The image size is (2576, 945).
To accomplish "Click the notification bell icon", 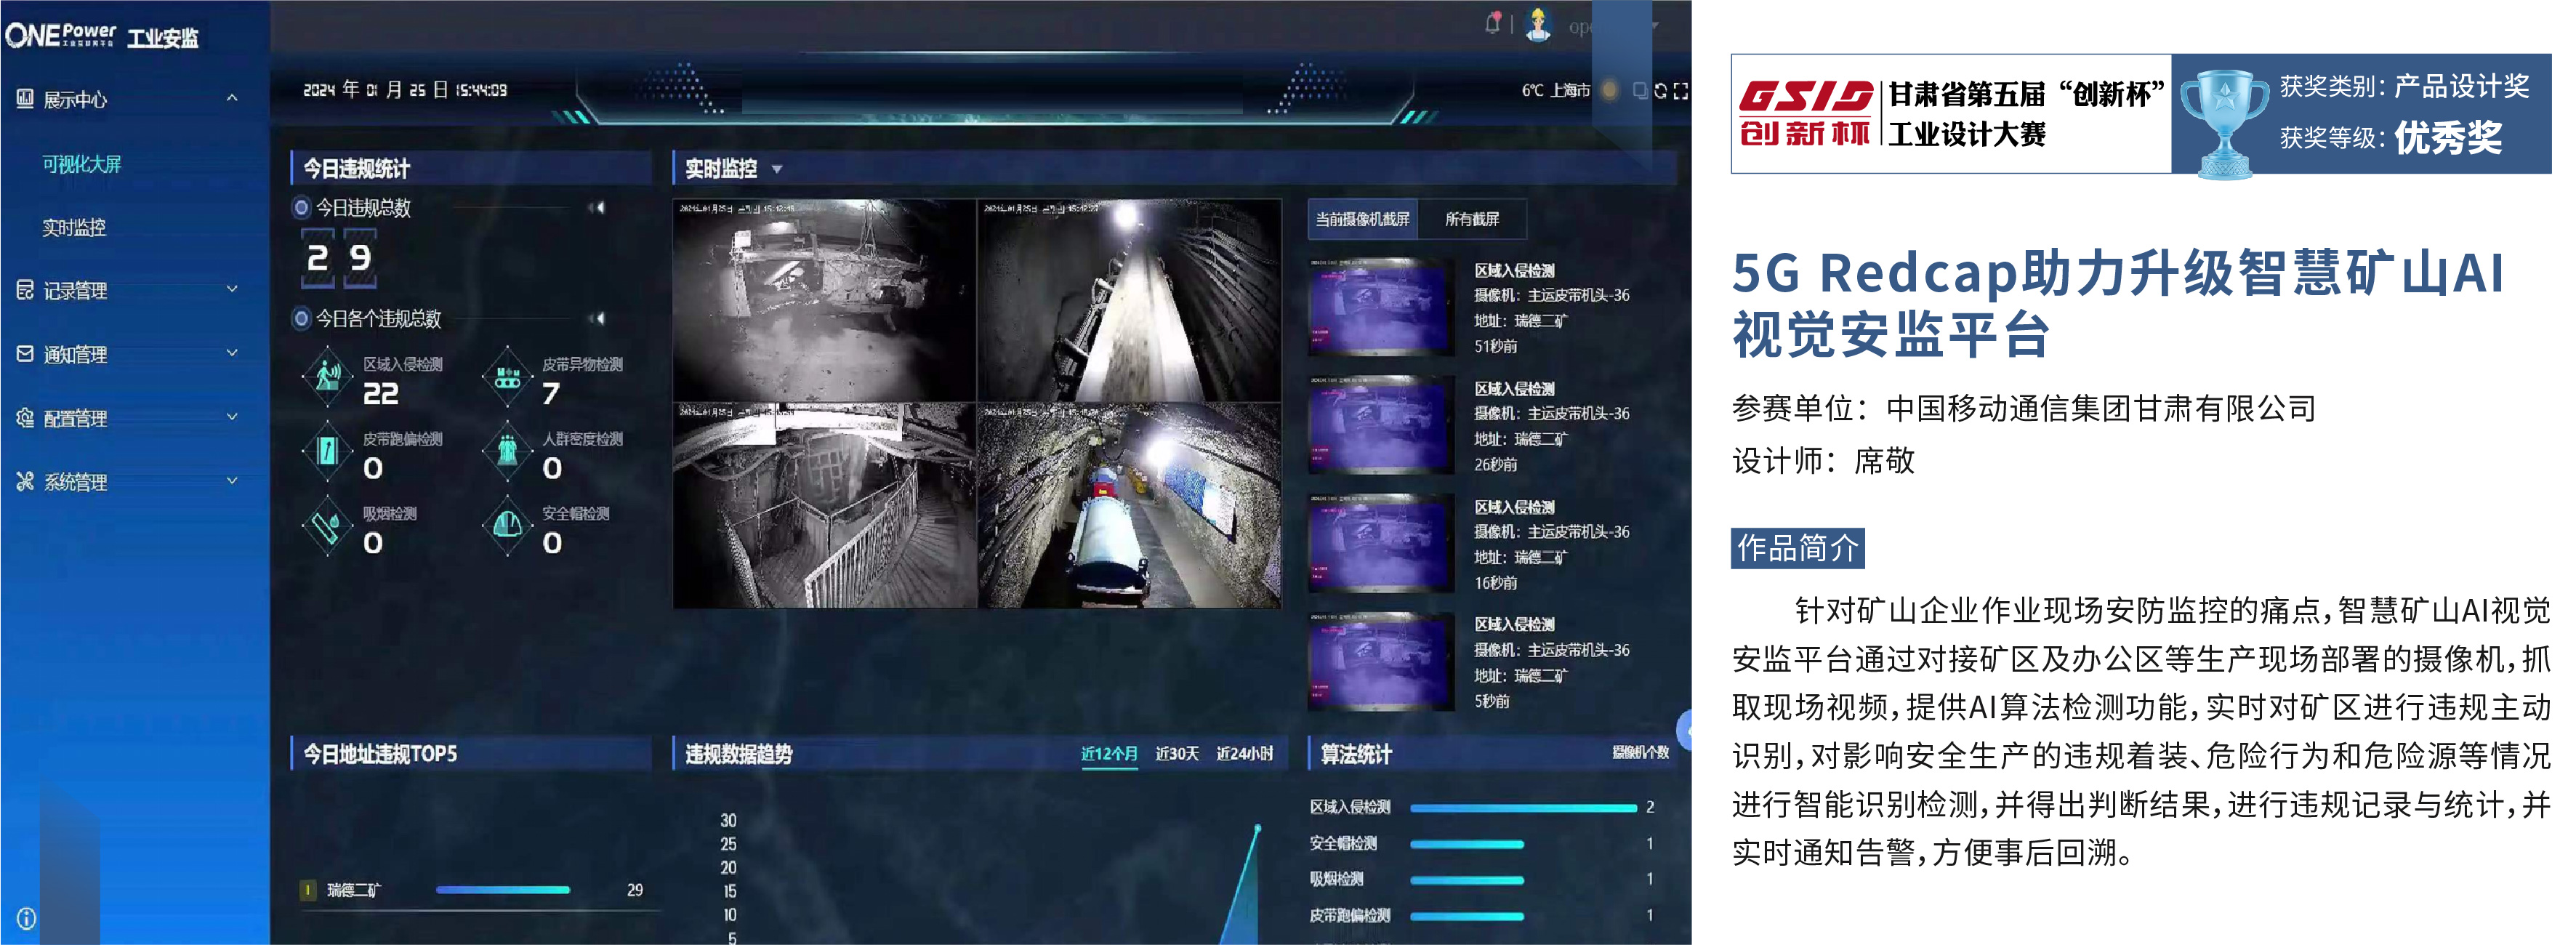I will click(x=1493, y=22).
